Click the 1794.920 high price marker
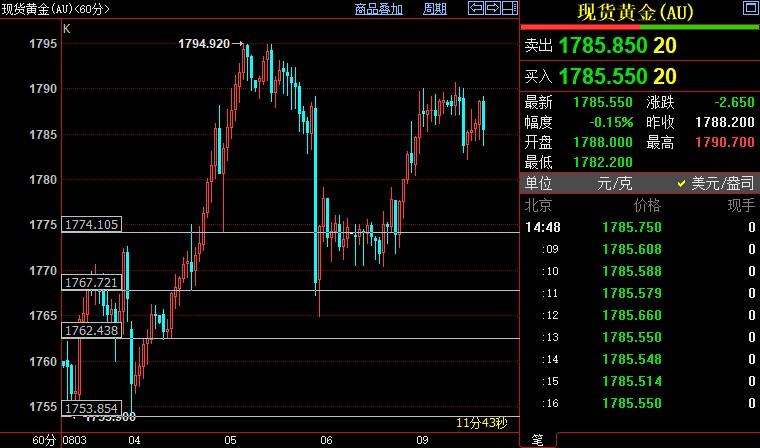760x448 pixels. tap(203, 44)
